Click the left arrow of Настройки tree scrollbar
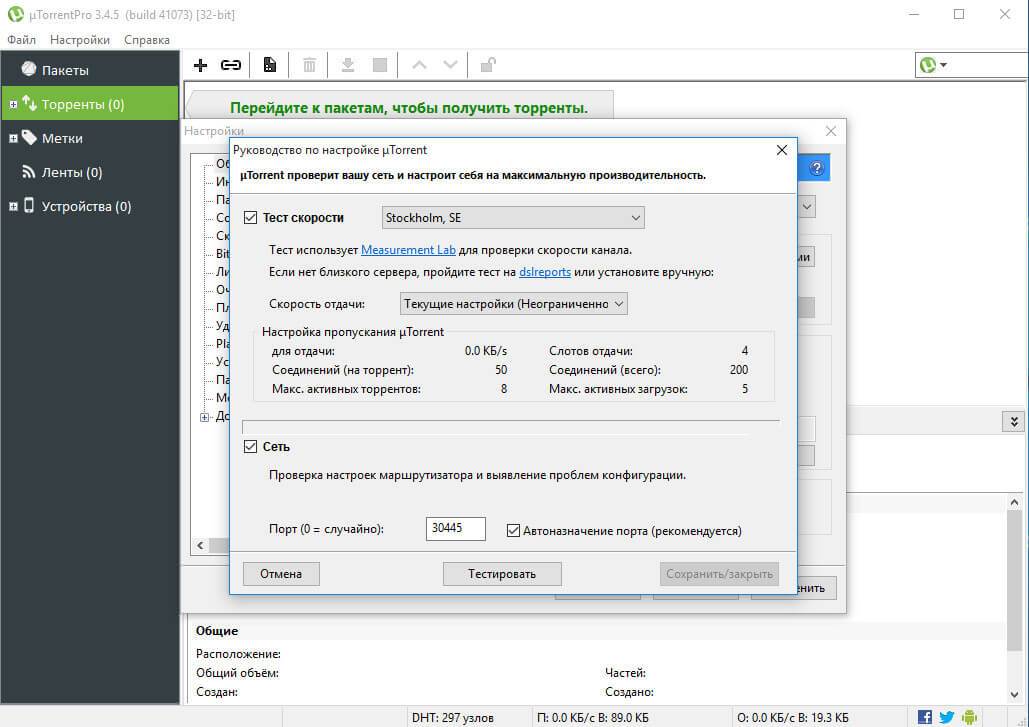1029x727 pixels. 200,545
